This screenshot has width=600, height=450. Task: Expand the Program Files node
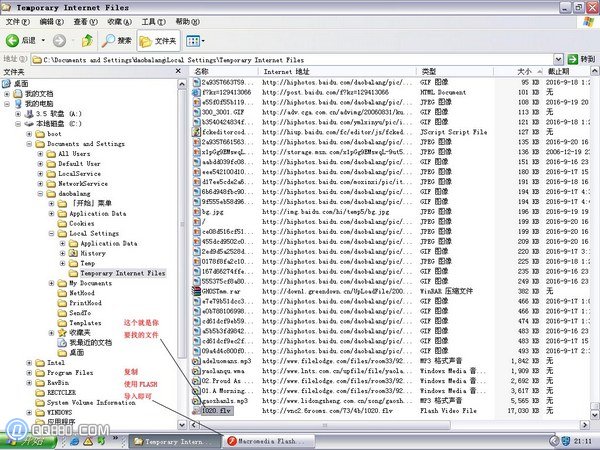[29, 373]
